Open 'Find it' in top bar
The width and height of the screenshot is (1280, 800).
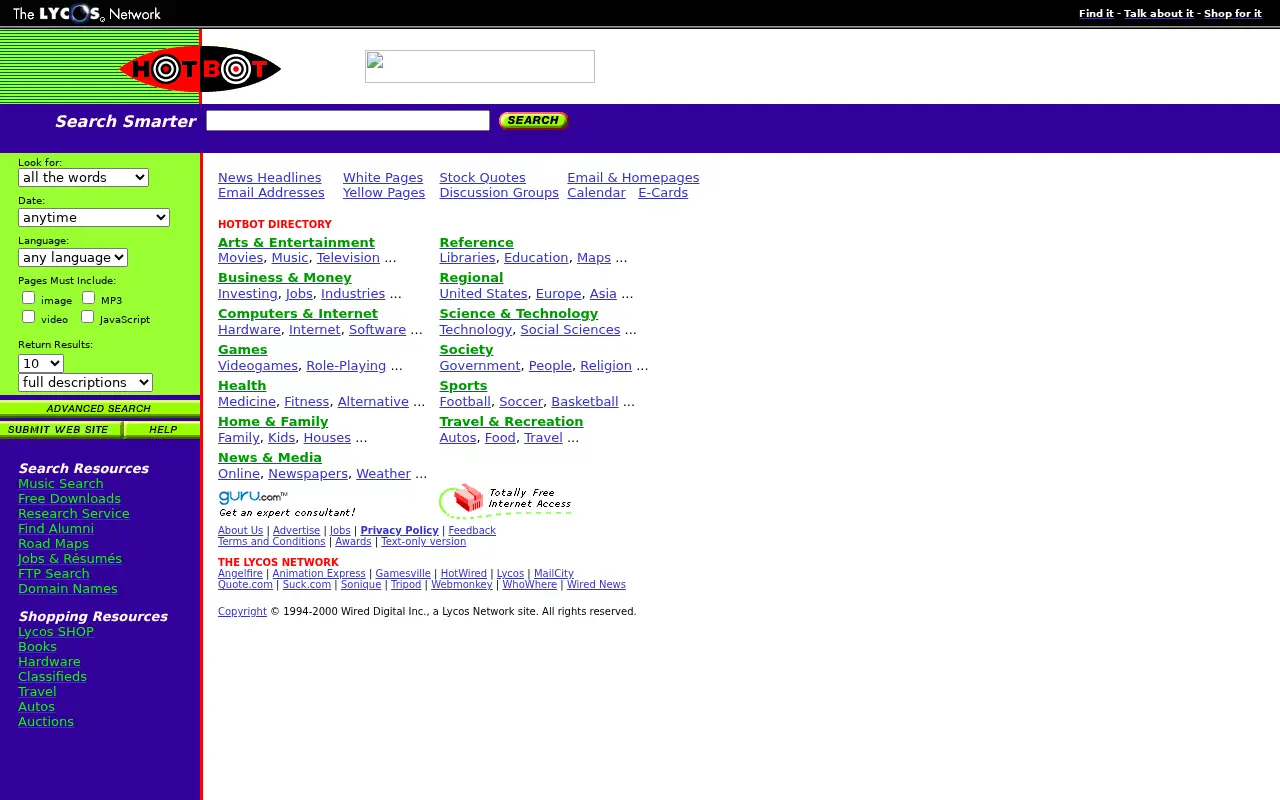coord(1096,13)
